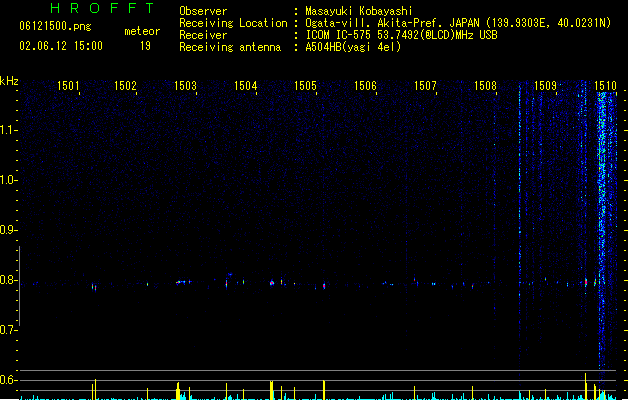Click the Observer label
Image resolution: width=629 pixels, height=400 pixels.
(203, 11)
